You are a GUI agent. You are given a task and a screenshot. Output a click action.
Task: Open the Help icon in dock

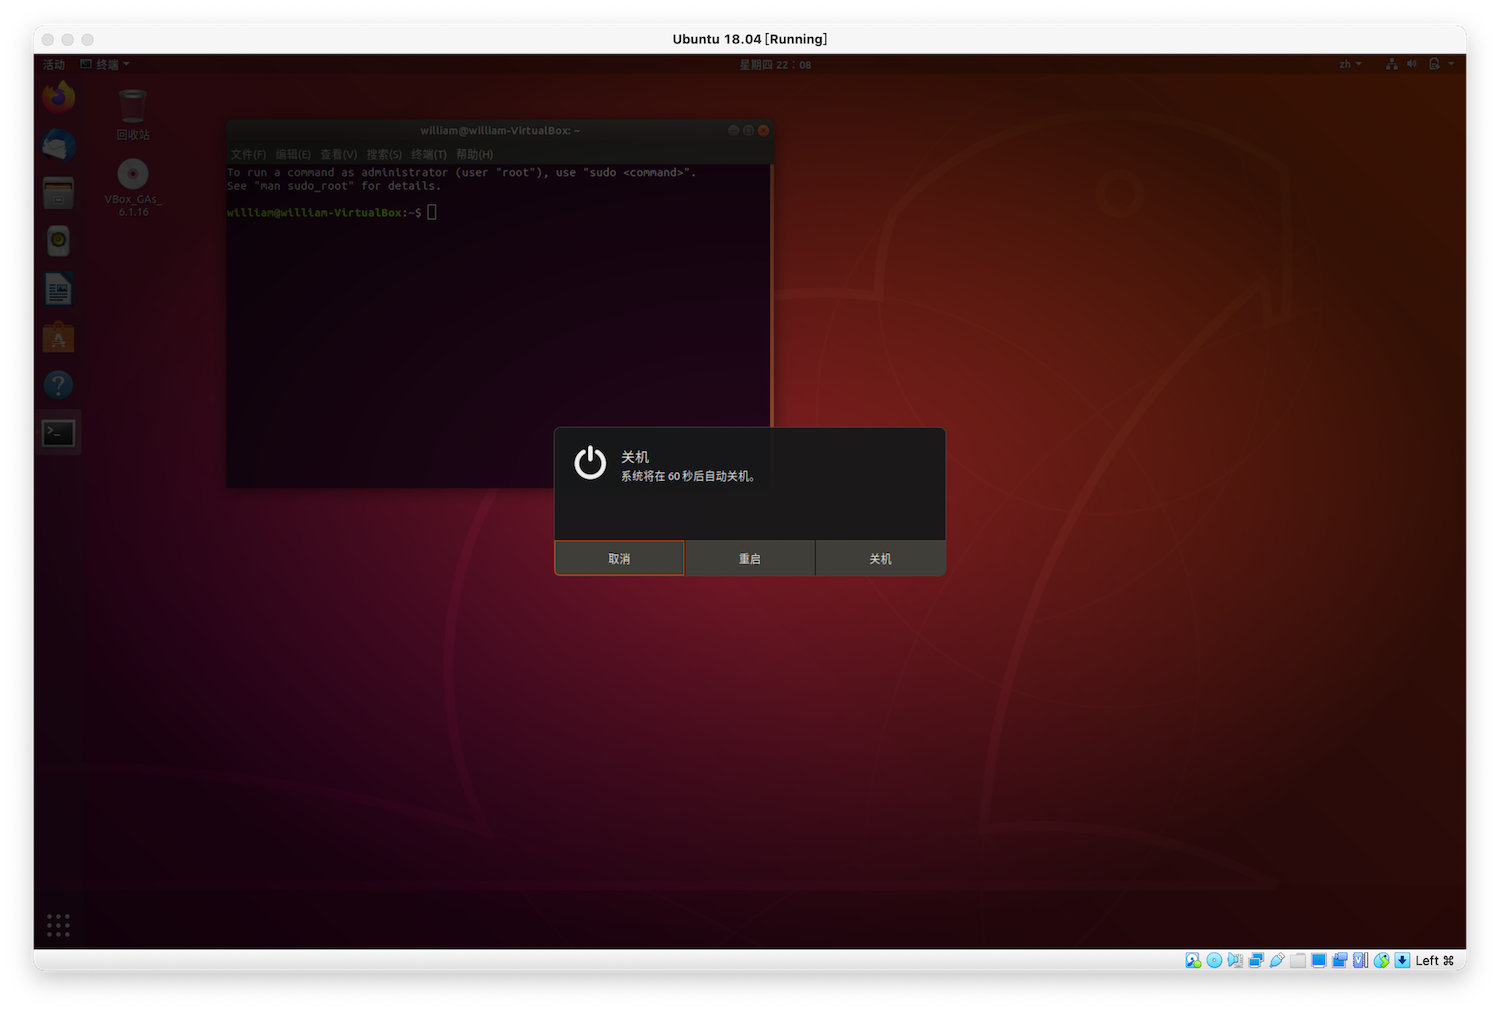coord(58,385)
